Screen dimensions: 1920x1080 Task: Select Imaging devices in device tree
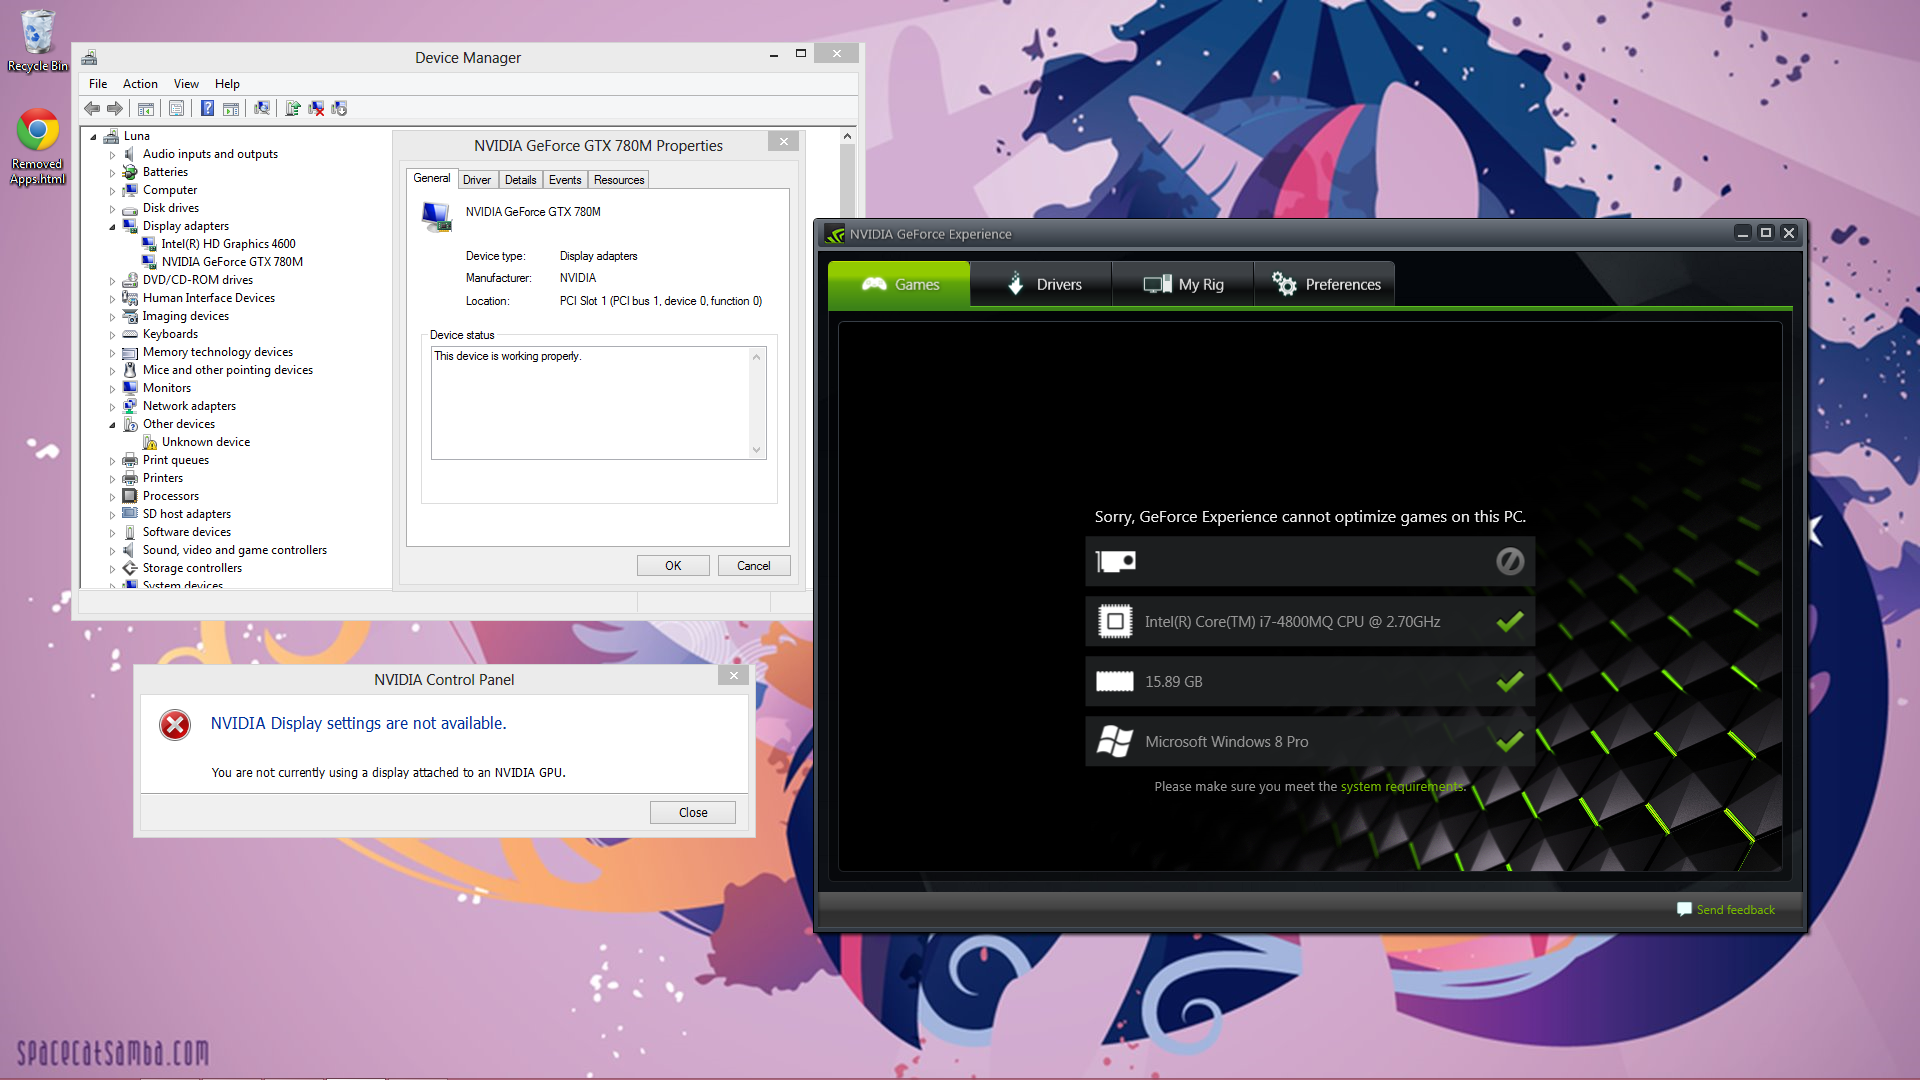click(186, 316)
